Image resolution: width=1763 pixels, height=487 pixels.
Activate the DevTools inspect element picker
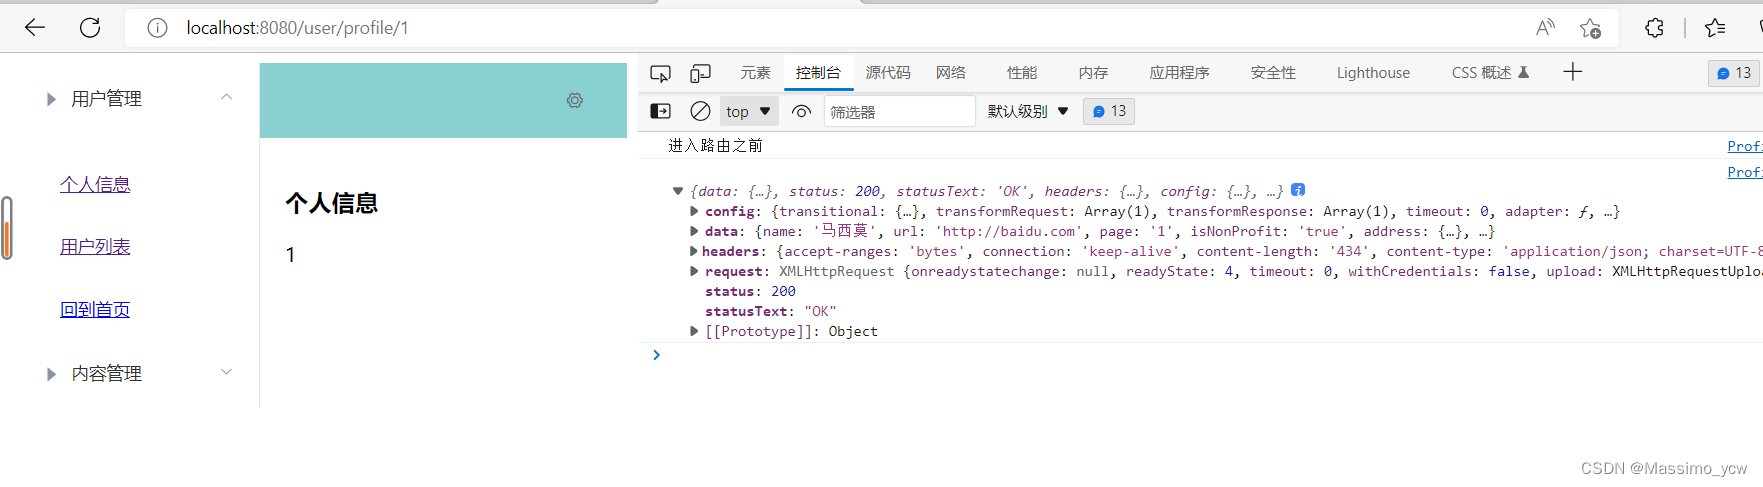[x=660, y=73]
